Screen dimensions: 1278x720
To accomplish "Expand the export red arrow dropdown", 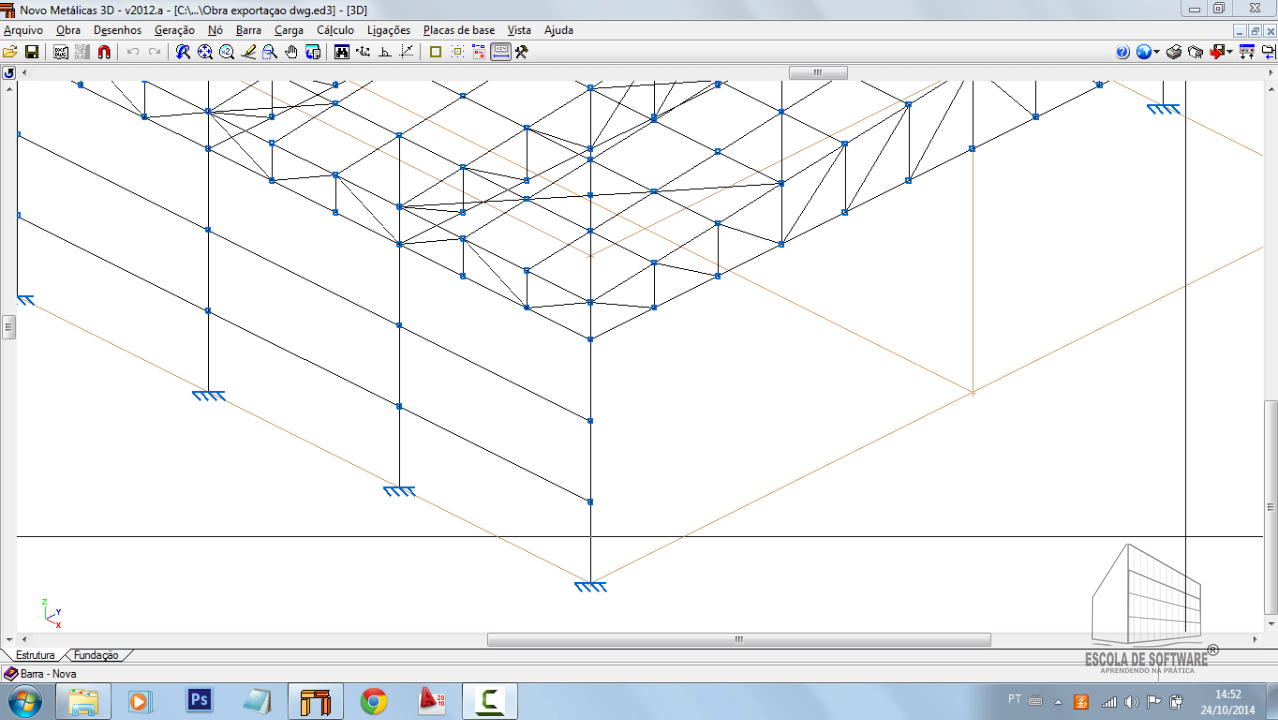I will [1229, 52].
